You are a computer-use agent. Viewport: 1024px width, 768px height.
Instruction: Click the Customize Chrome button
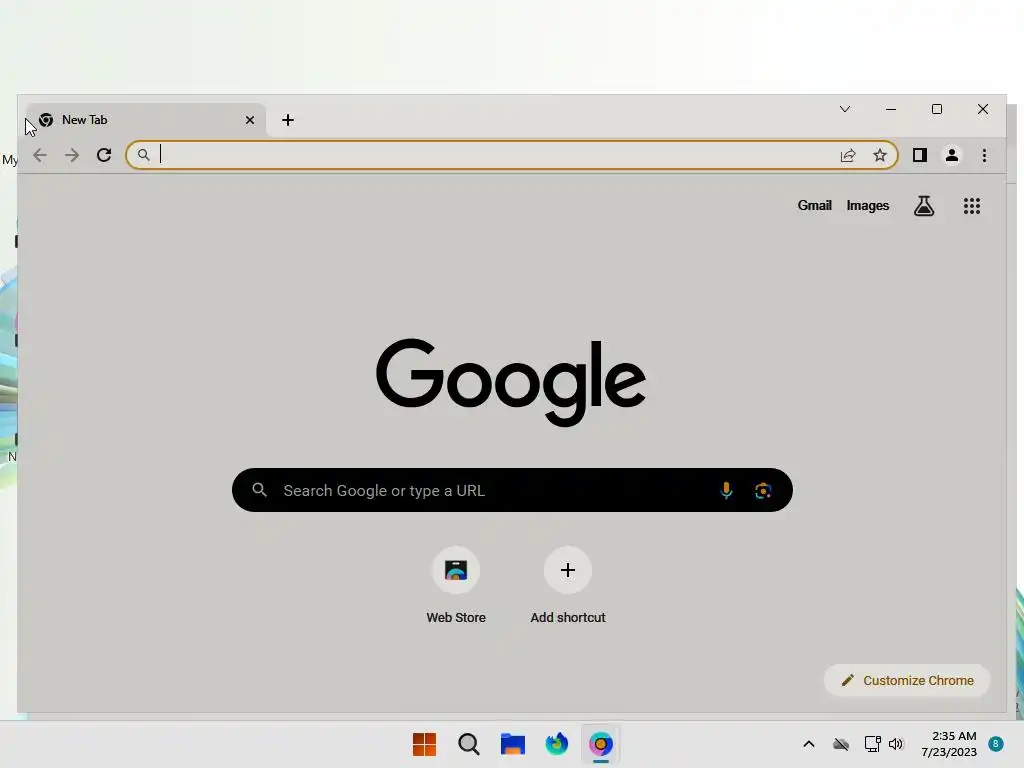[907, 680]
